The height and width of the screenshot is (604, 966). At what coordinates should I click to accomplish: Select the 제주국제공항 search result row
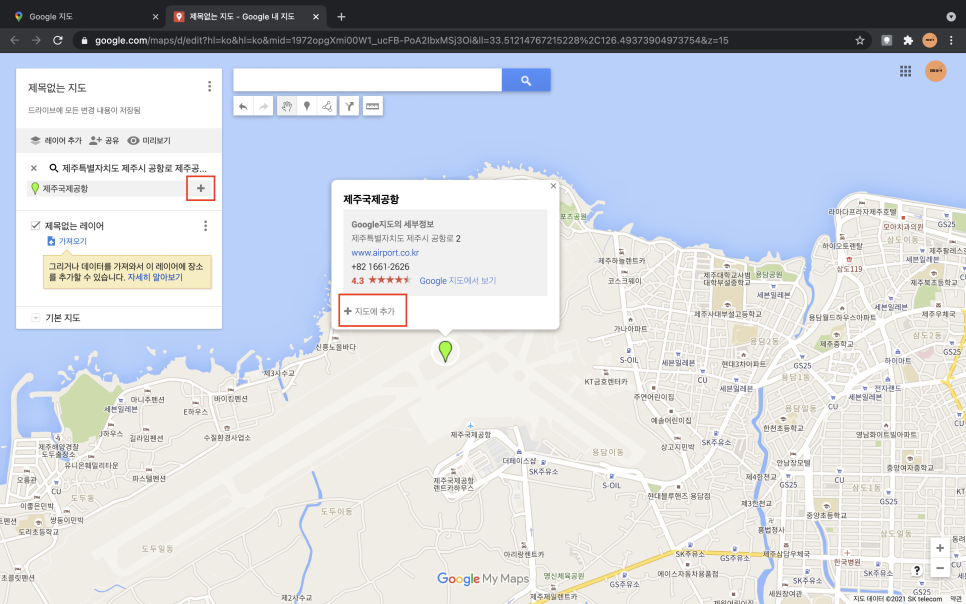(107, 189)
